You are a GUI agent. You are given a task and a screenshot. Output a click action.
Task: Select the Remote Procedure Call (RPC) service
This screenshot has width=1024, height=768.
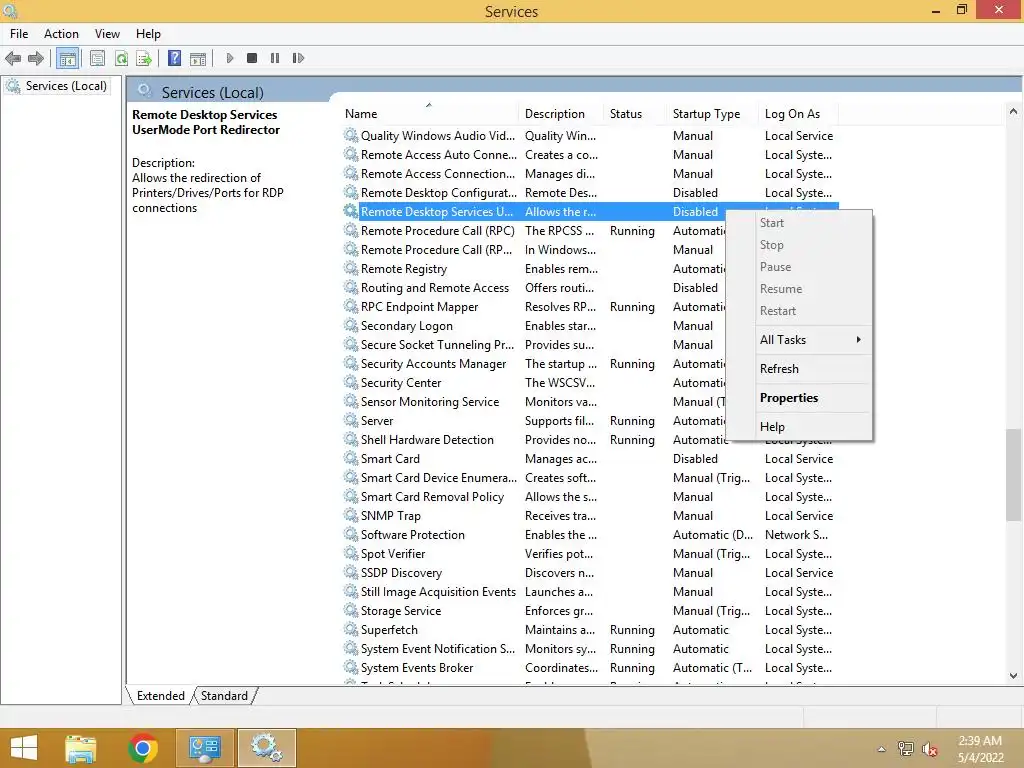pyautogui.click(x=438, y=231)
